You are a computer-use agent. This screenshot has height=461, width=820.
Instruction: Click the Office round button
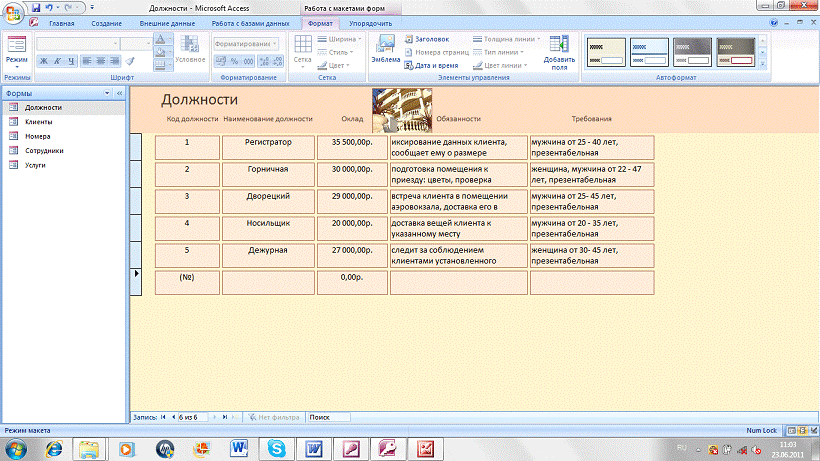tap(13, 11)
